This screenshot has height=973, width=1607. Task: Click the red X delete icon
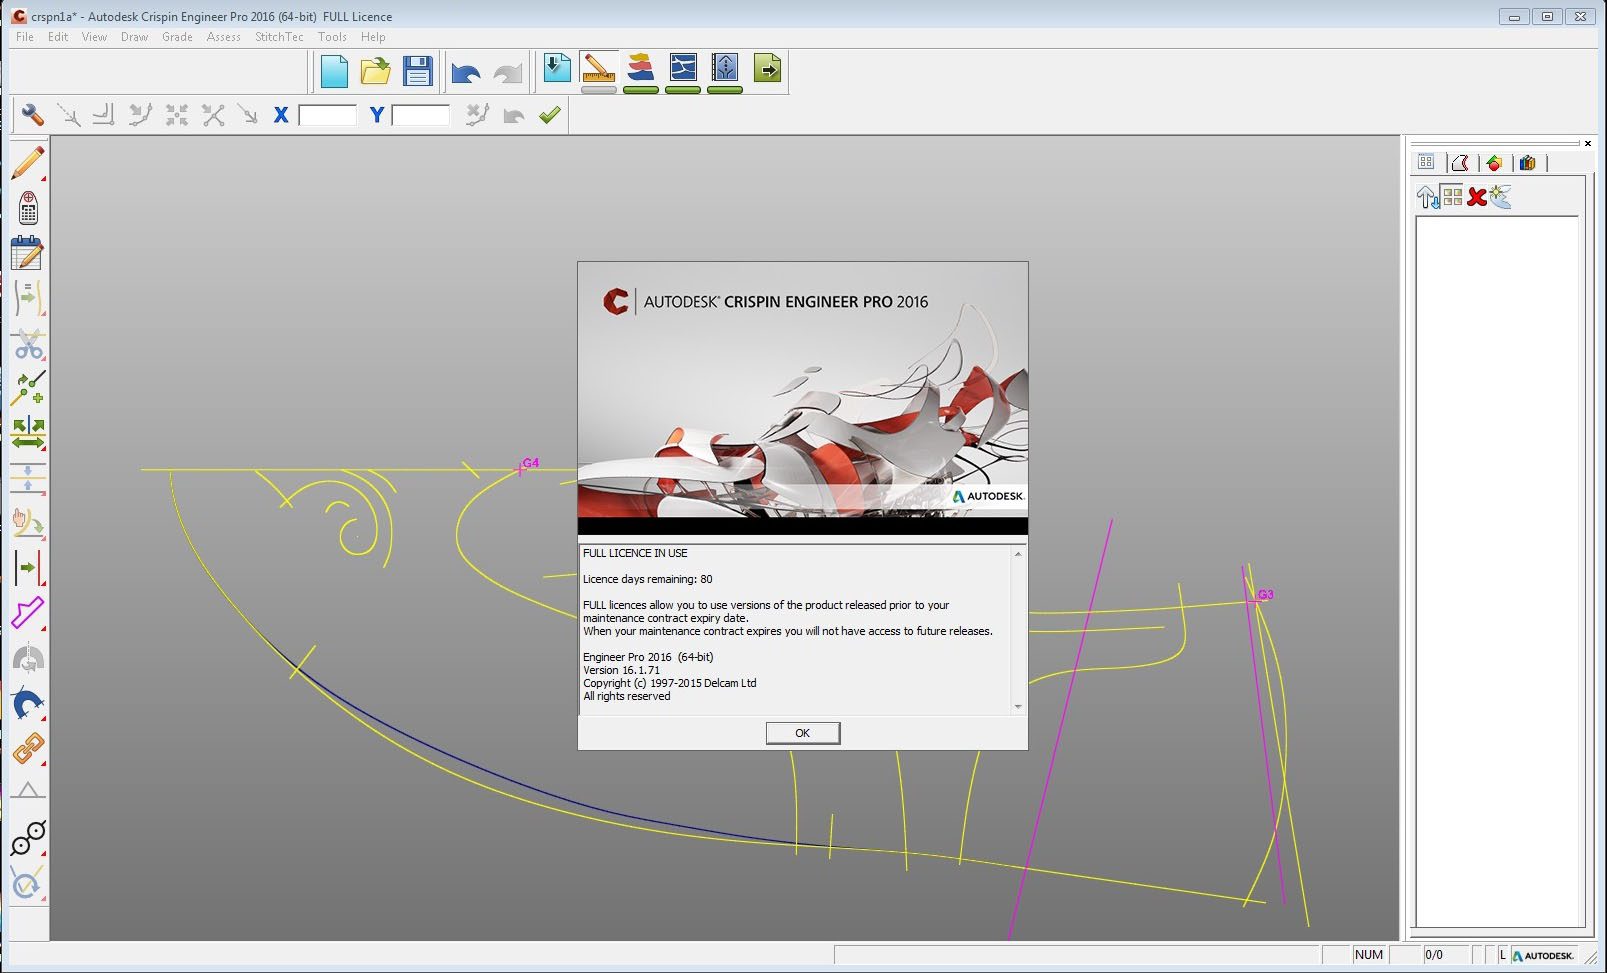[1477, 197]
